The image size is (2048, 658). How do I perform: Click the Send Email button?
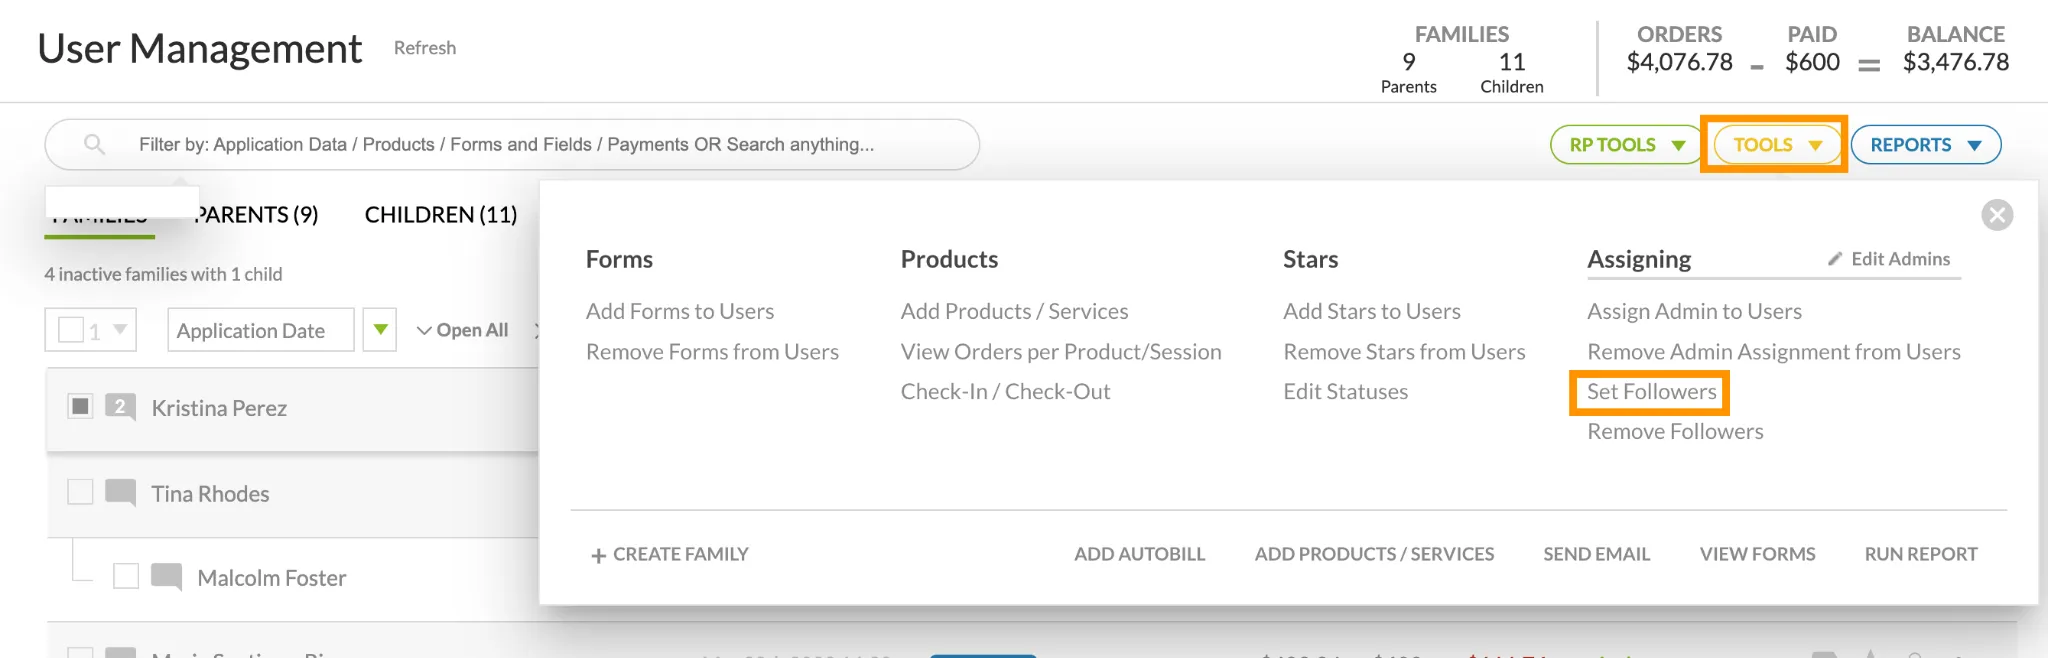coord(1596,554)
